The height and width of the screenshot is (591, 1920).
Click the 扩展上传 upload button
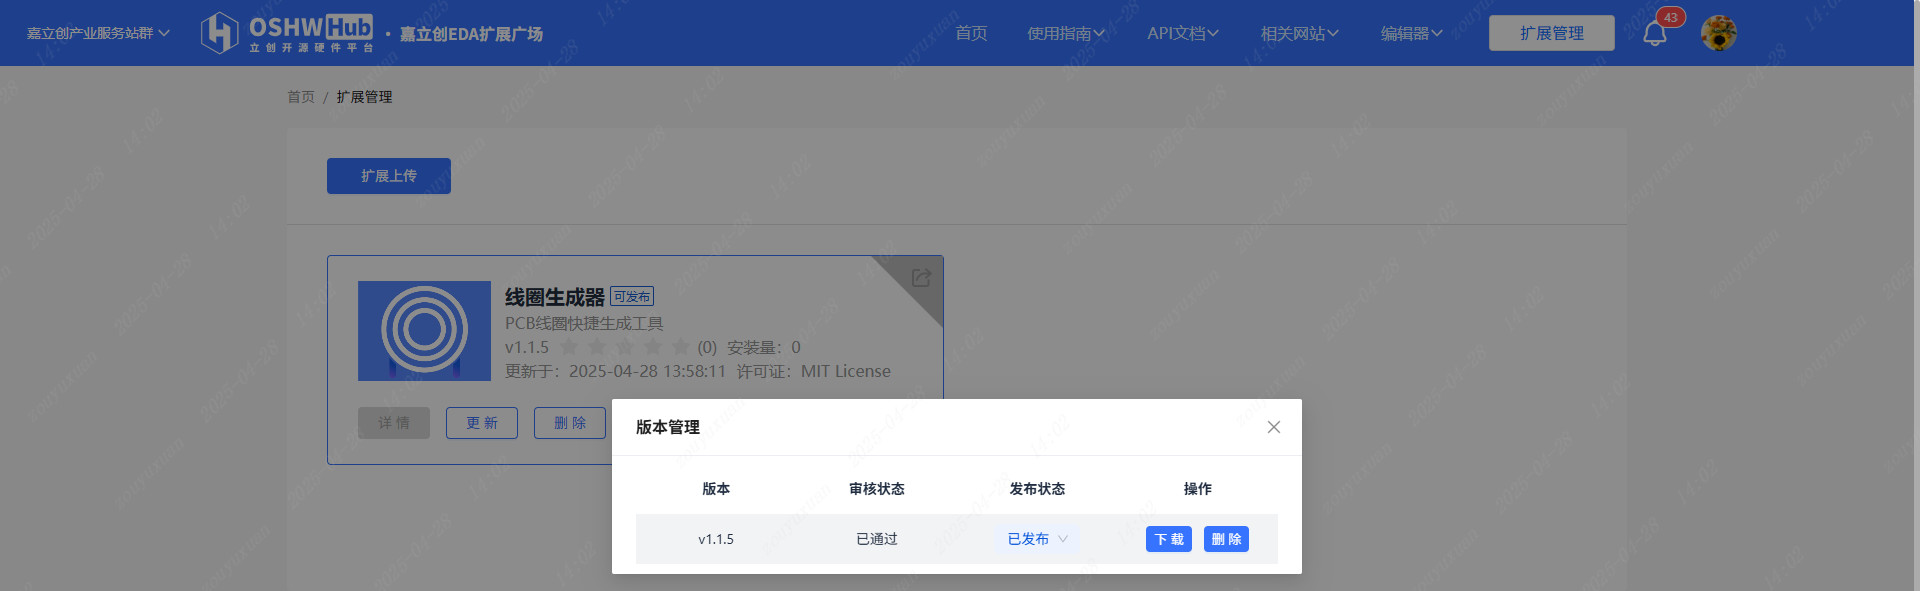(388, 176)
